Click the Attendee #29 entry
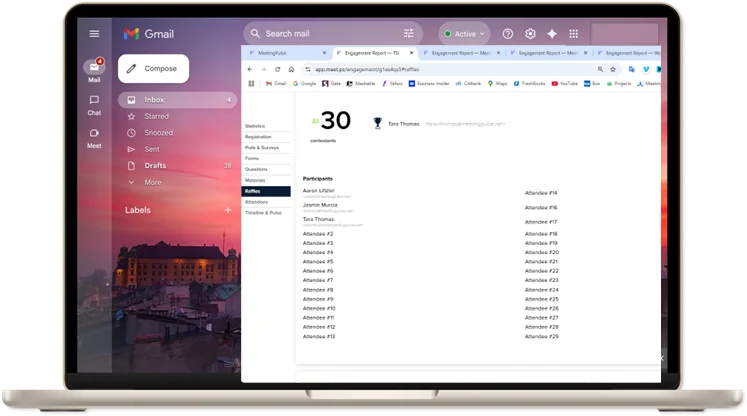Image resolution: width=747 pixels, height=416 pixels. pyautogui.click(x=542, y=336)
